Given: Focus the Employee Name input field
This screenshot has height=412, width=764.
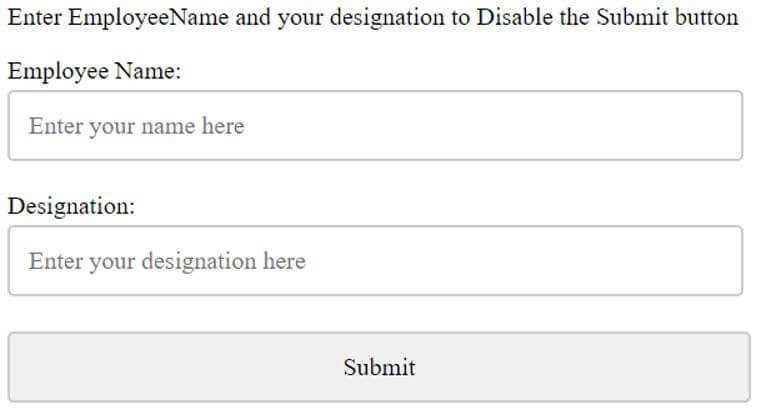Looking at the screenshot, I should pos(375,126).
